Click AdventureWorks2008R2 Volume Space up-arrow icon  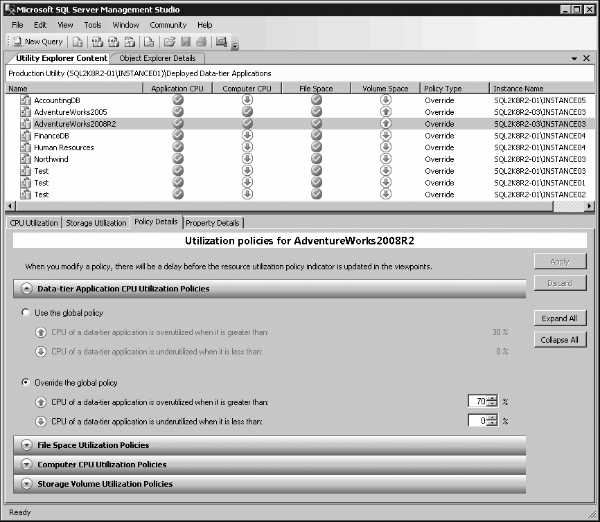click(386, 124)
